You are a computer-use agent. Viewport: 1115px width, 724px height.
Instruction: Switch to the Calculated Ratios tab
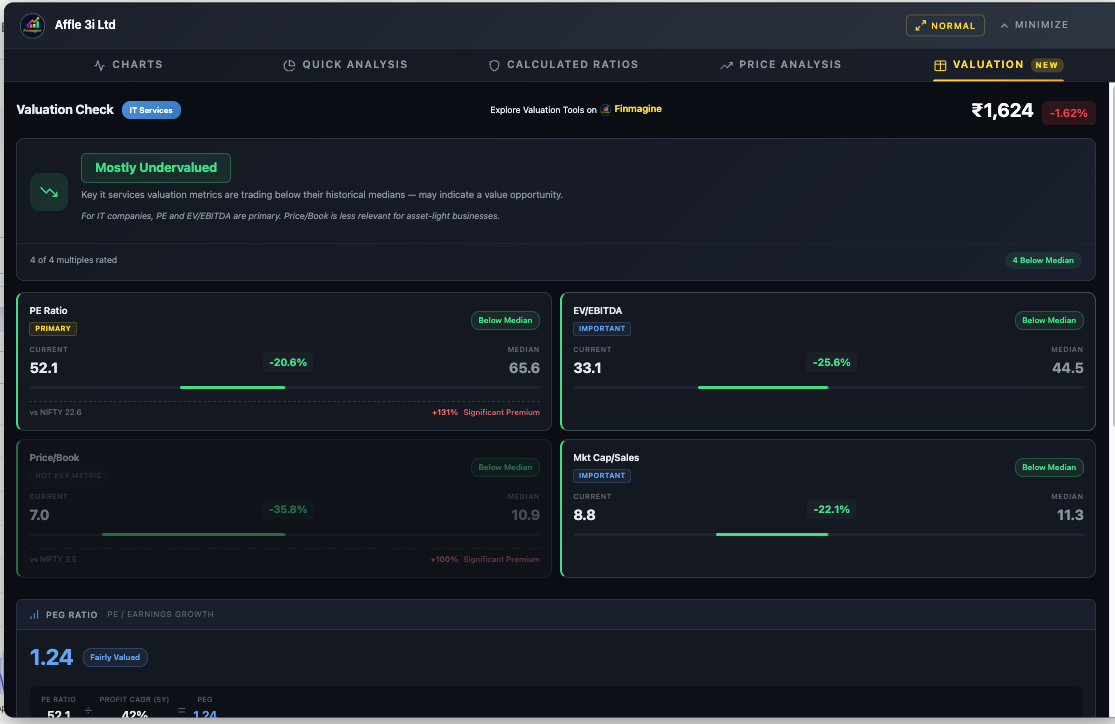click(x=572, y=65)
